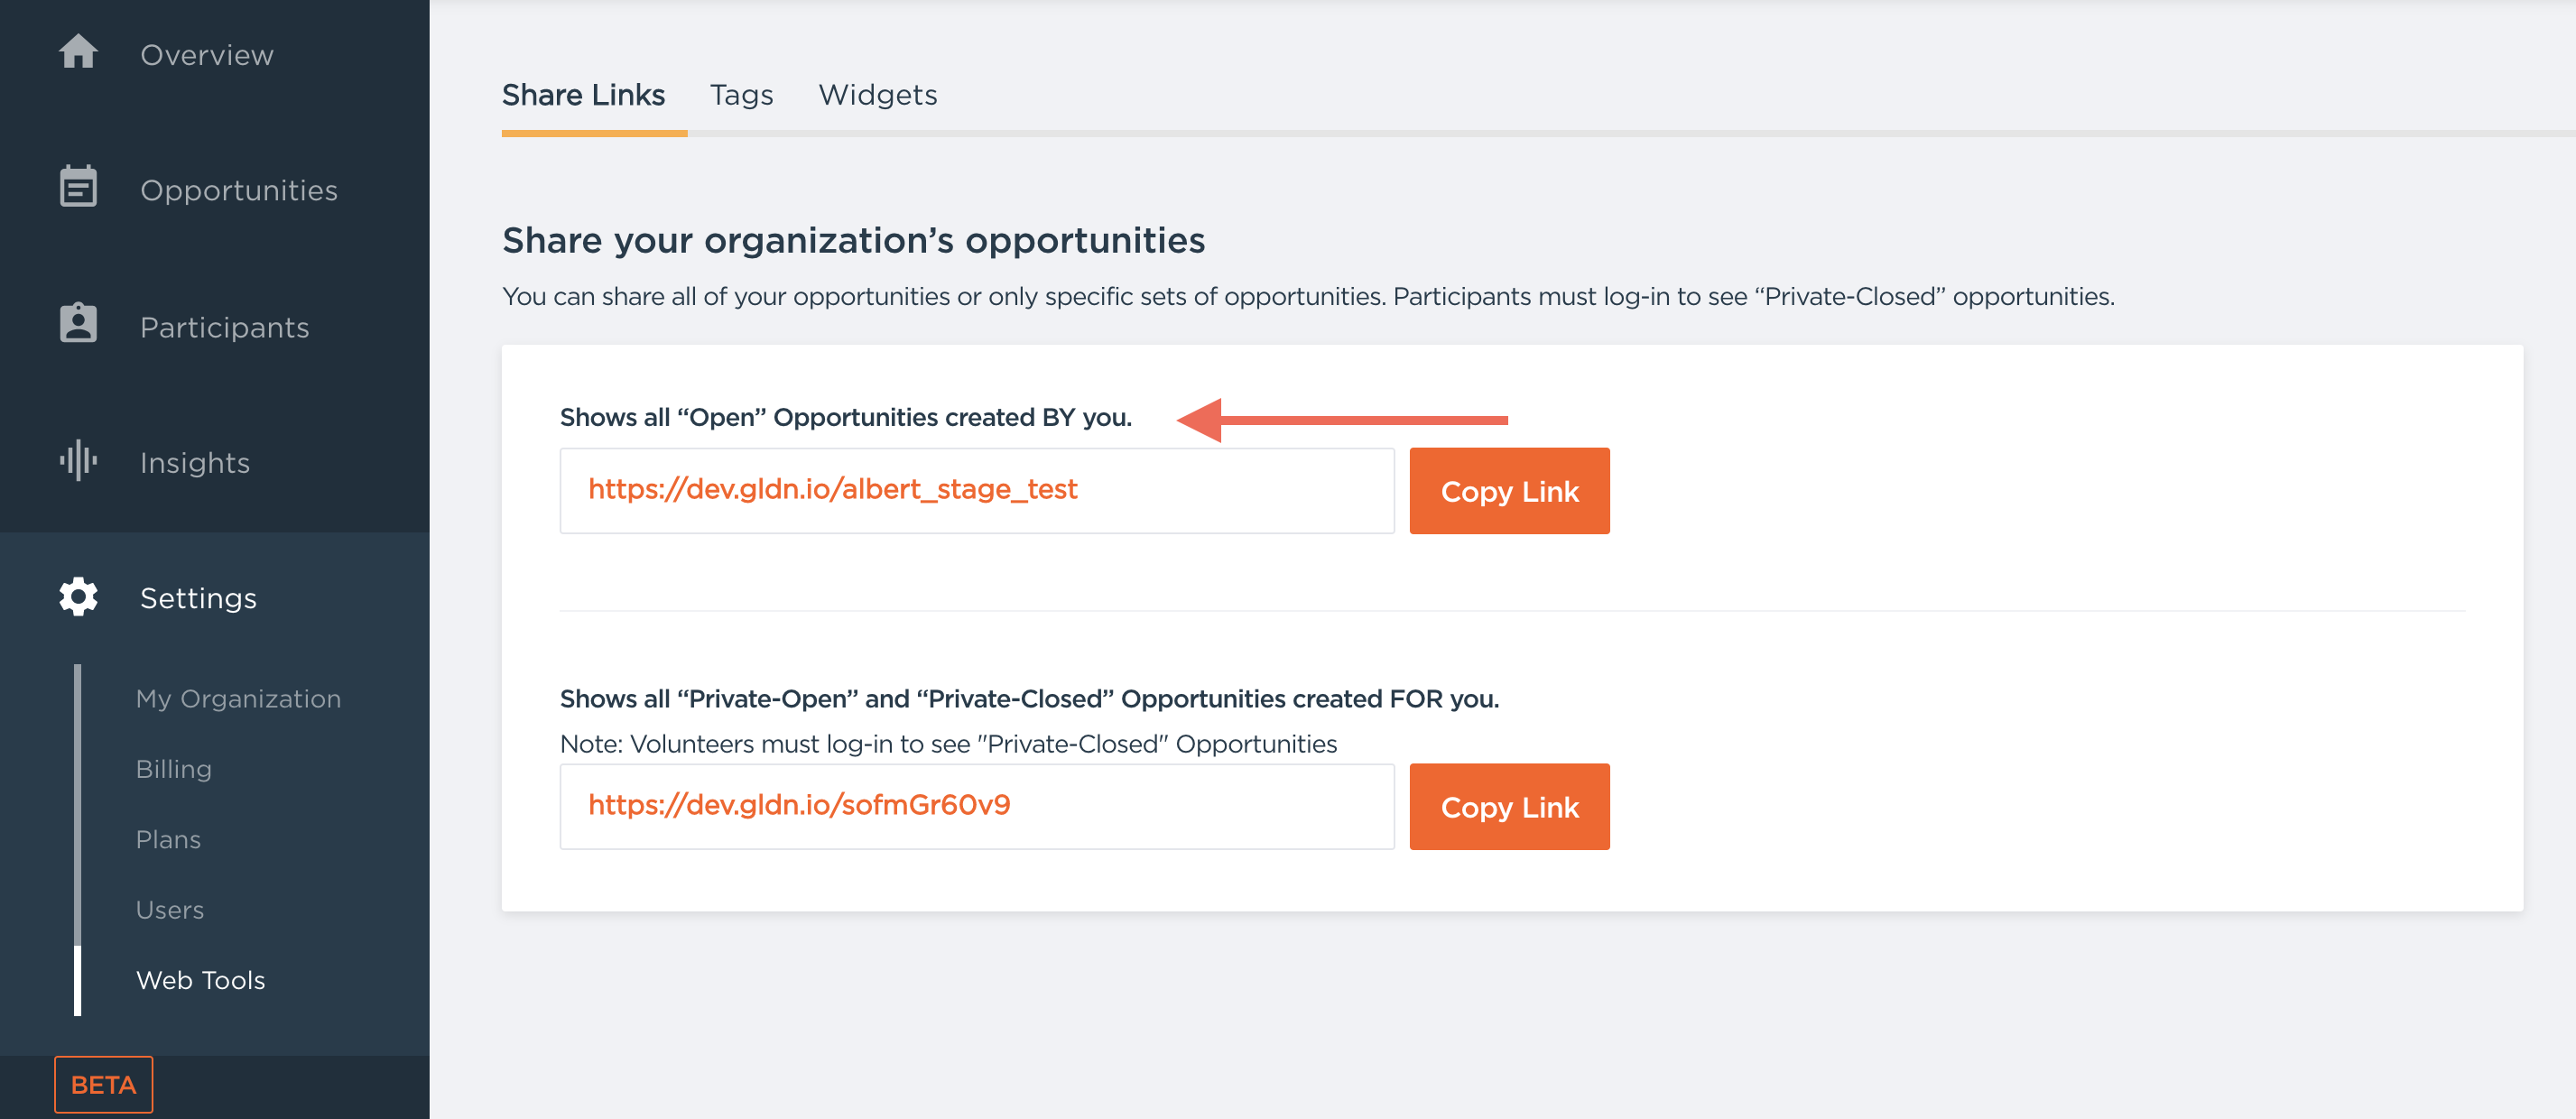Select the Share Links tab
Screen dimensions: 2576x1119
click(x=583, y=95)
